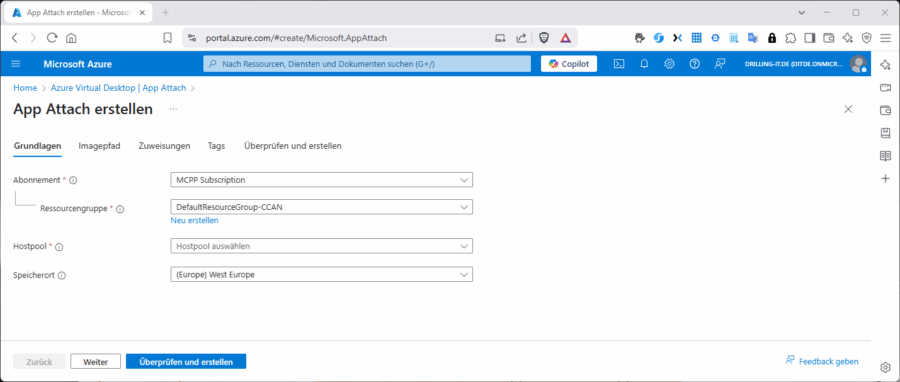Open Azure notifications bell
The image size is (900, 382).
point(644,64)
